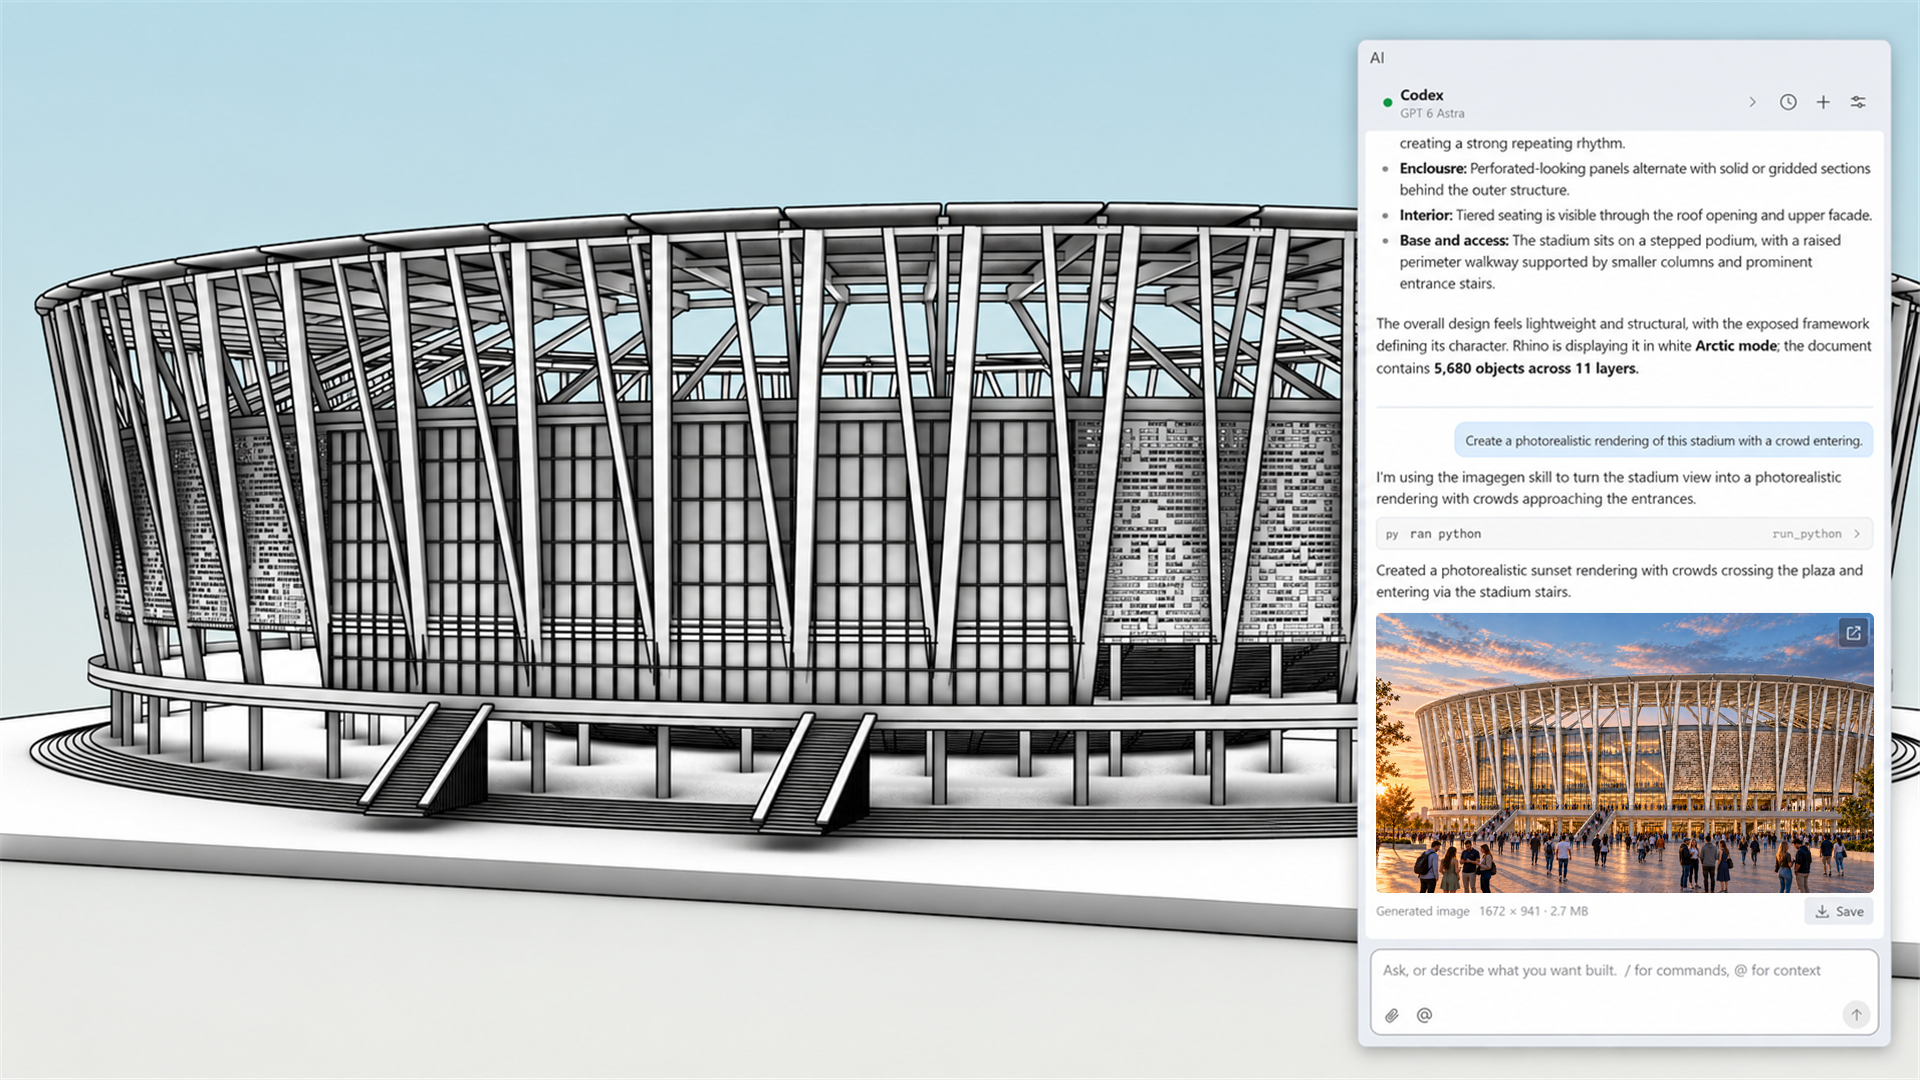Expand the ran python tool call
Image resolution: width=1920 pixels, height=1080 pixels.
pyautogui.click(x=1624, y=534)
